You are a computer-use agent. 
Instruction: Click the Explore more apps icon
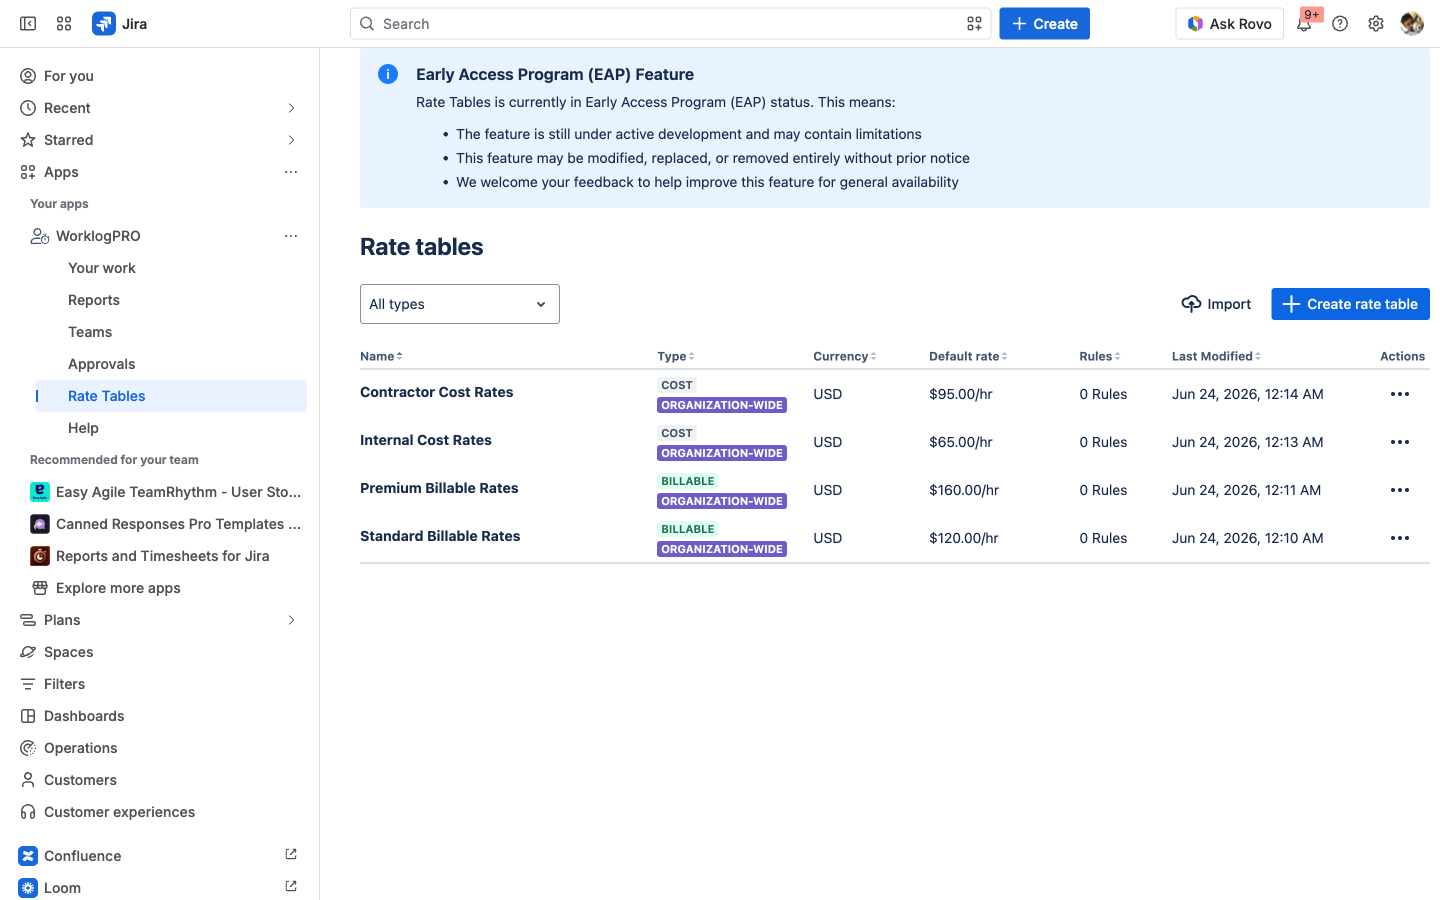pyautogui.click(x=40, y=588)
